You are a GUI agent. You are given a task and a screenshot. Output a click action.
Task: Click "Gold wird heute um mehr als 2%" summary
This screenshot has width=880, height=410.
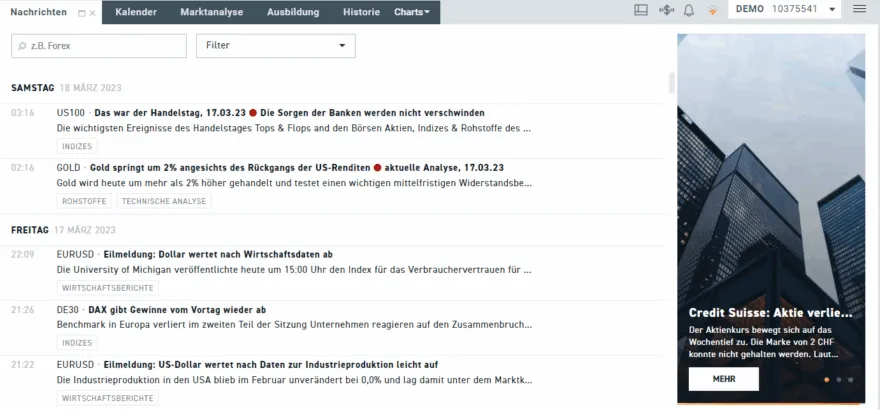click(x=294, y=183)
